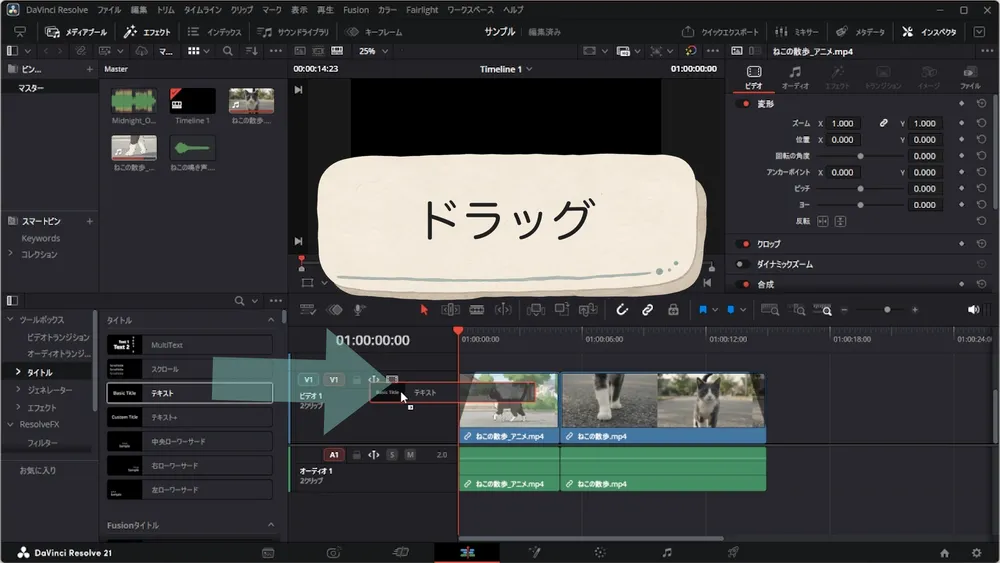
Task: Click the Overwrite clip icon
Action: click(x=562, y=310)
